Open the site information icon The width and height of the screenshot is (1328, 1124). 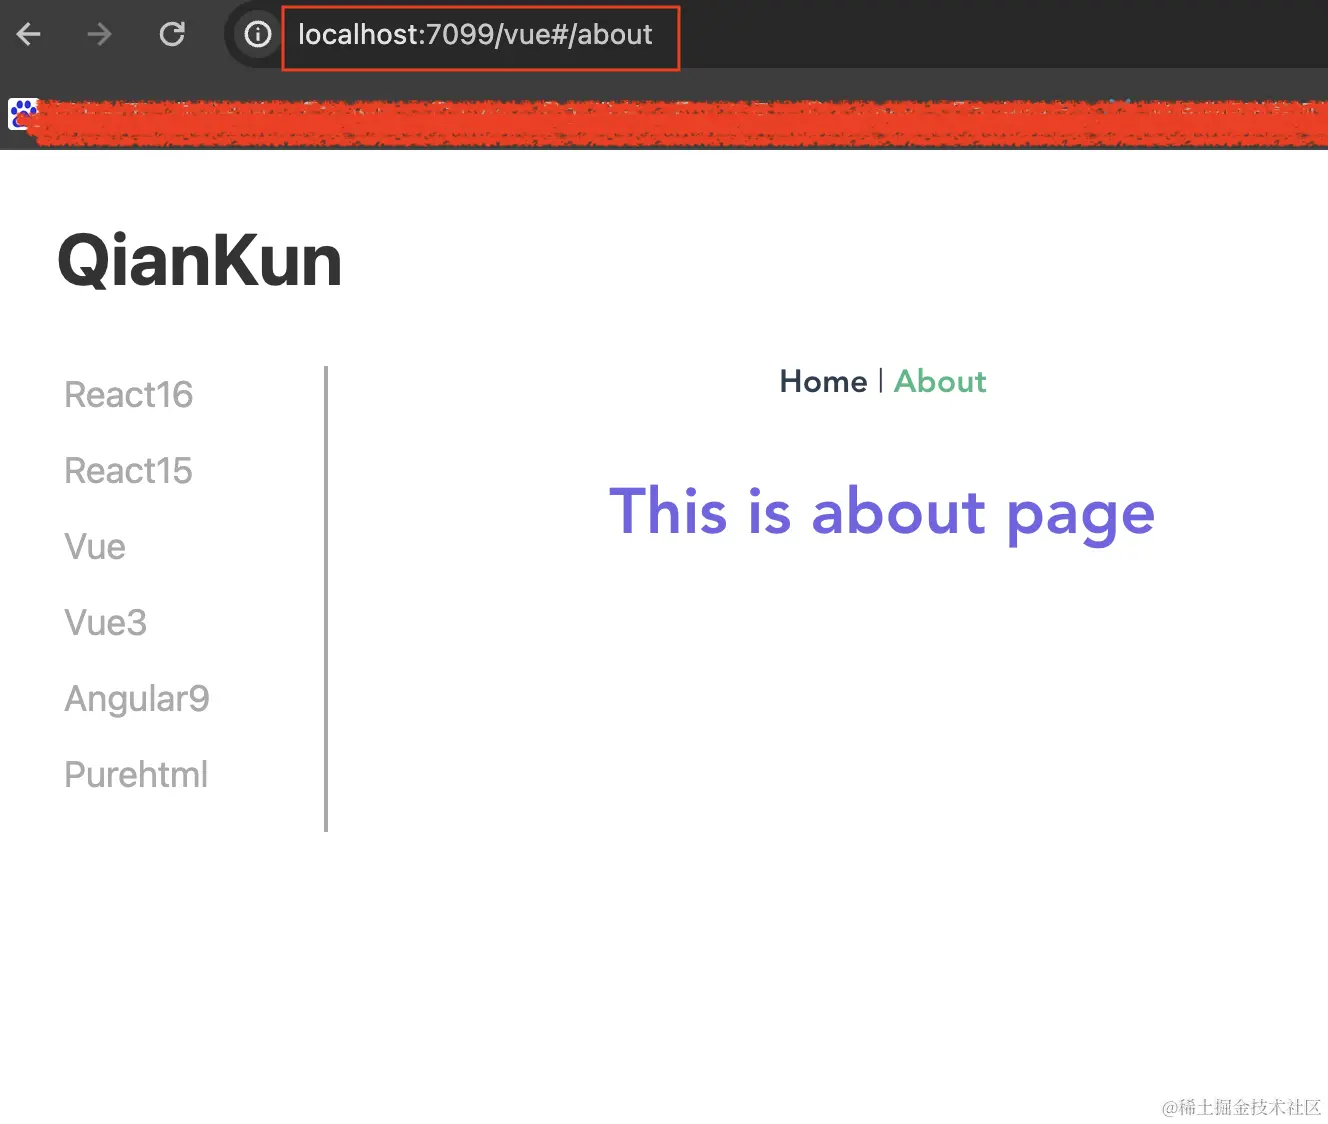coord(258,35)
